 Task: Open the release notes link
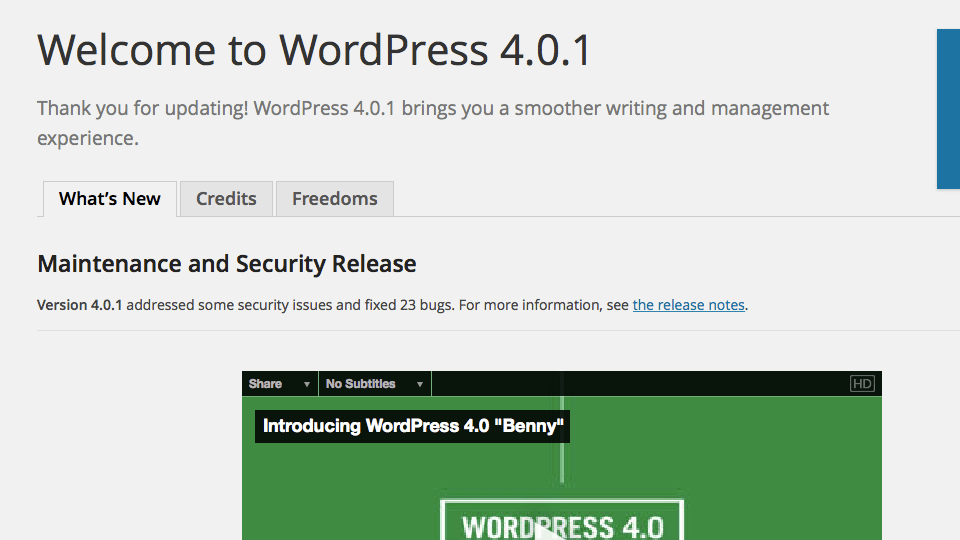688,305
